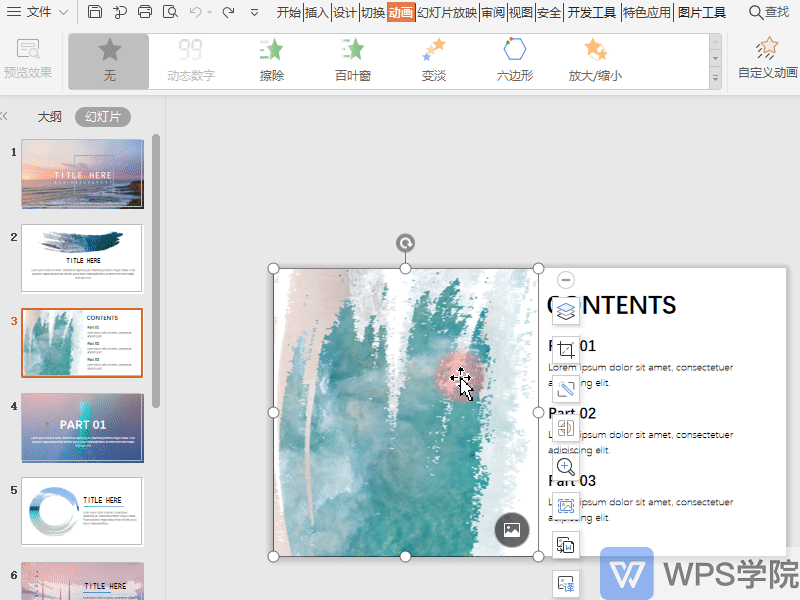Apply the 百叶窗 (Blinds) animation
Screen dimensions: 800x600
(352, 60)
